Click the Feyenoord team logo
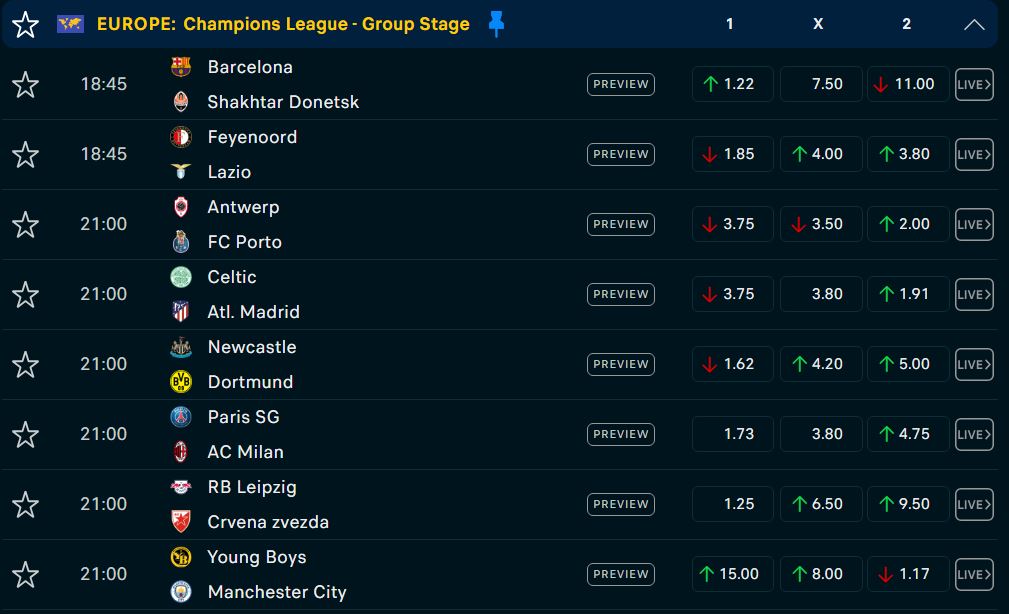Viewport: 1009px width, 614px height. (181, 137)
